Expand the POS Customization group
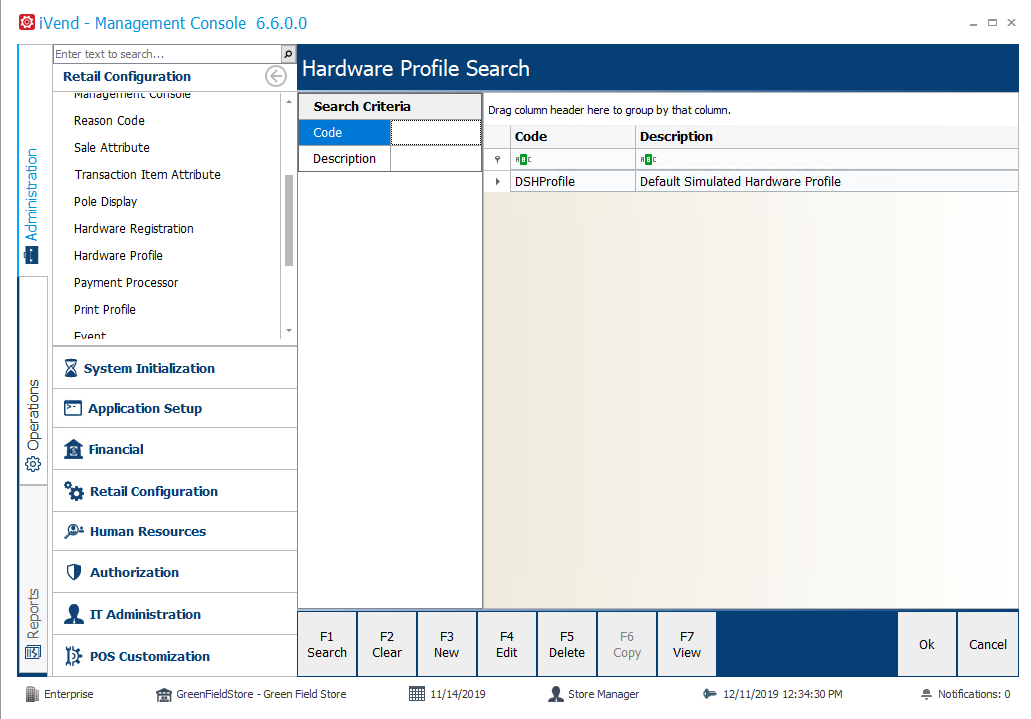The height and width of the screenshot is (719, 1031). coord(175,657)
